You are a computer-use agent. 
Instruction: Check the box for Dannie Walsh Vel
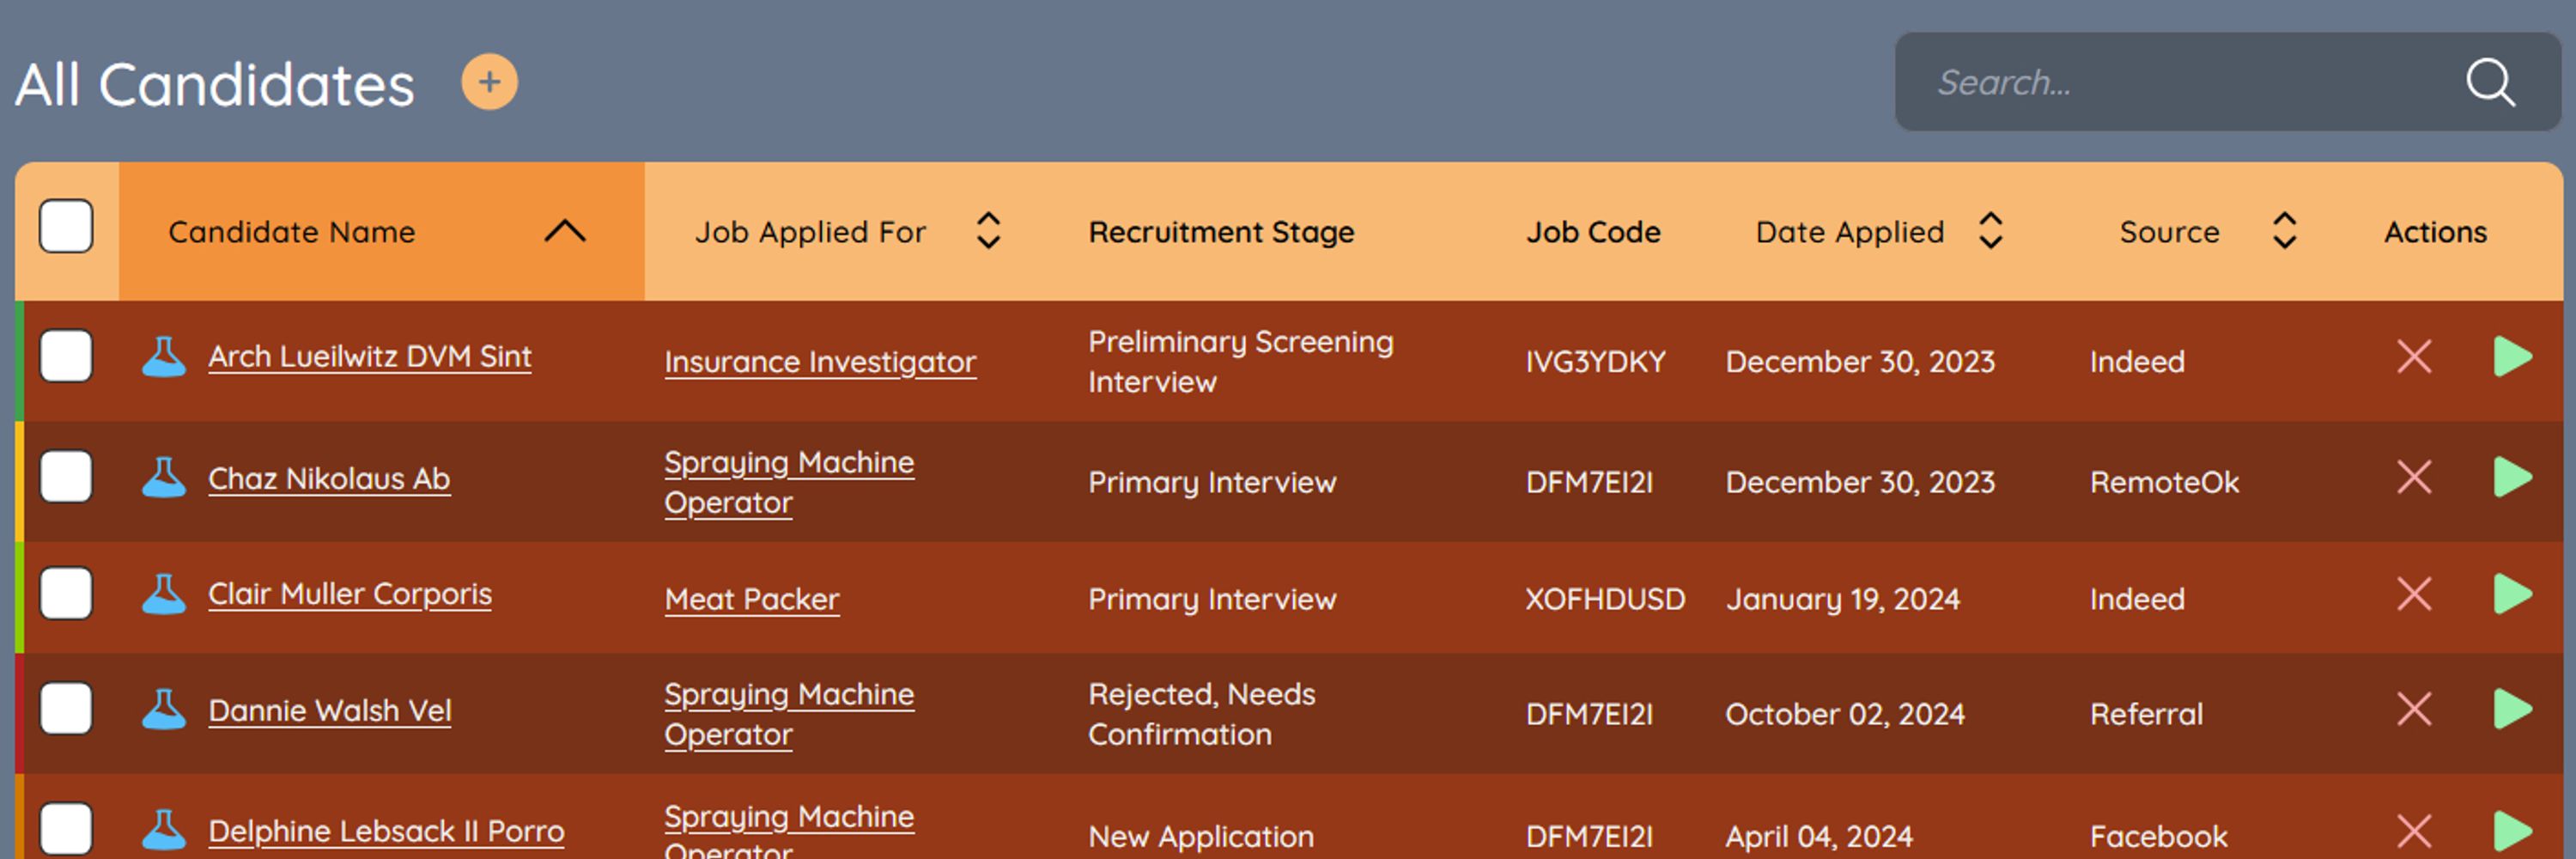(x=66, y=709)
